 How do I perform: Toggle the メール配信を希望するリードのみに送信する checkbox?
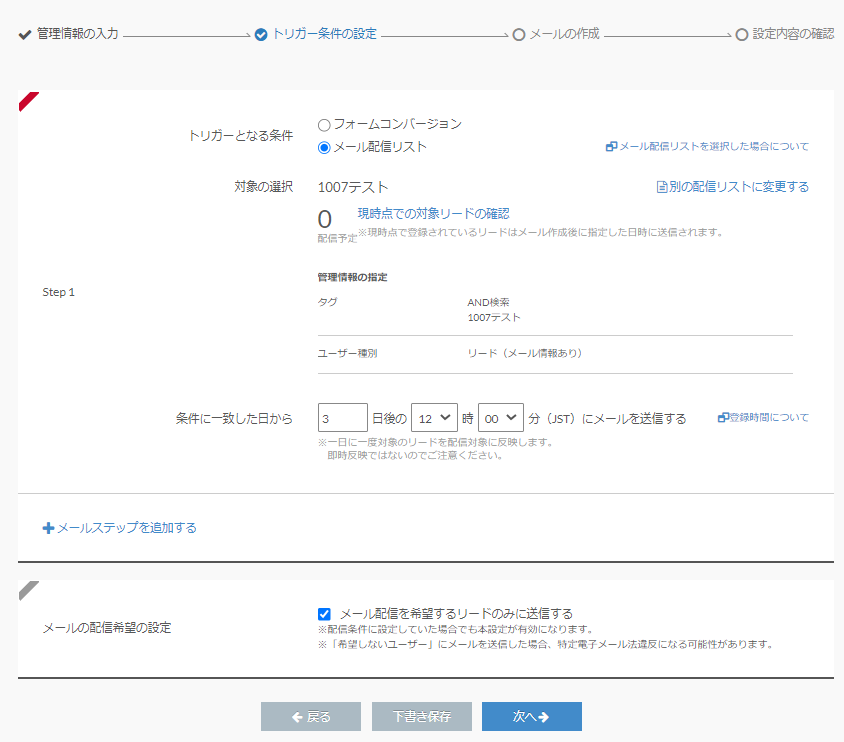(x=324, y=614)
